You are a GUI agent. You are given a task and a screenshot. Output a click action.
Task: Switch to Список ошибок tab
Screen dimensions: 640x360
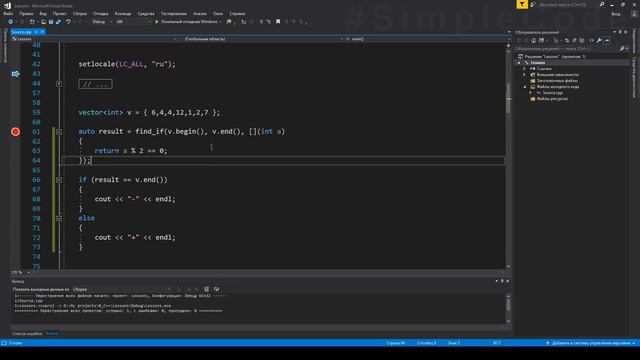pos(27,333)
